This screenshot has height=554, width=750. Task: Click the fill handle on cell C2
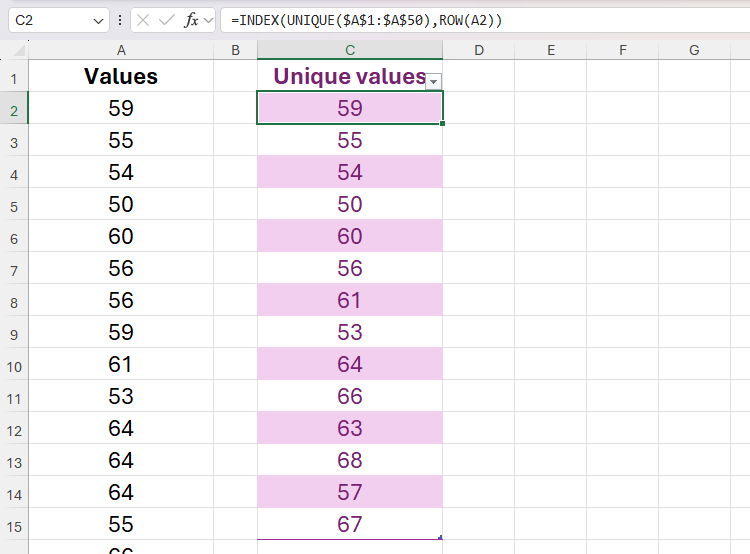pos(442,123)
